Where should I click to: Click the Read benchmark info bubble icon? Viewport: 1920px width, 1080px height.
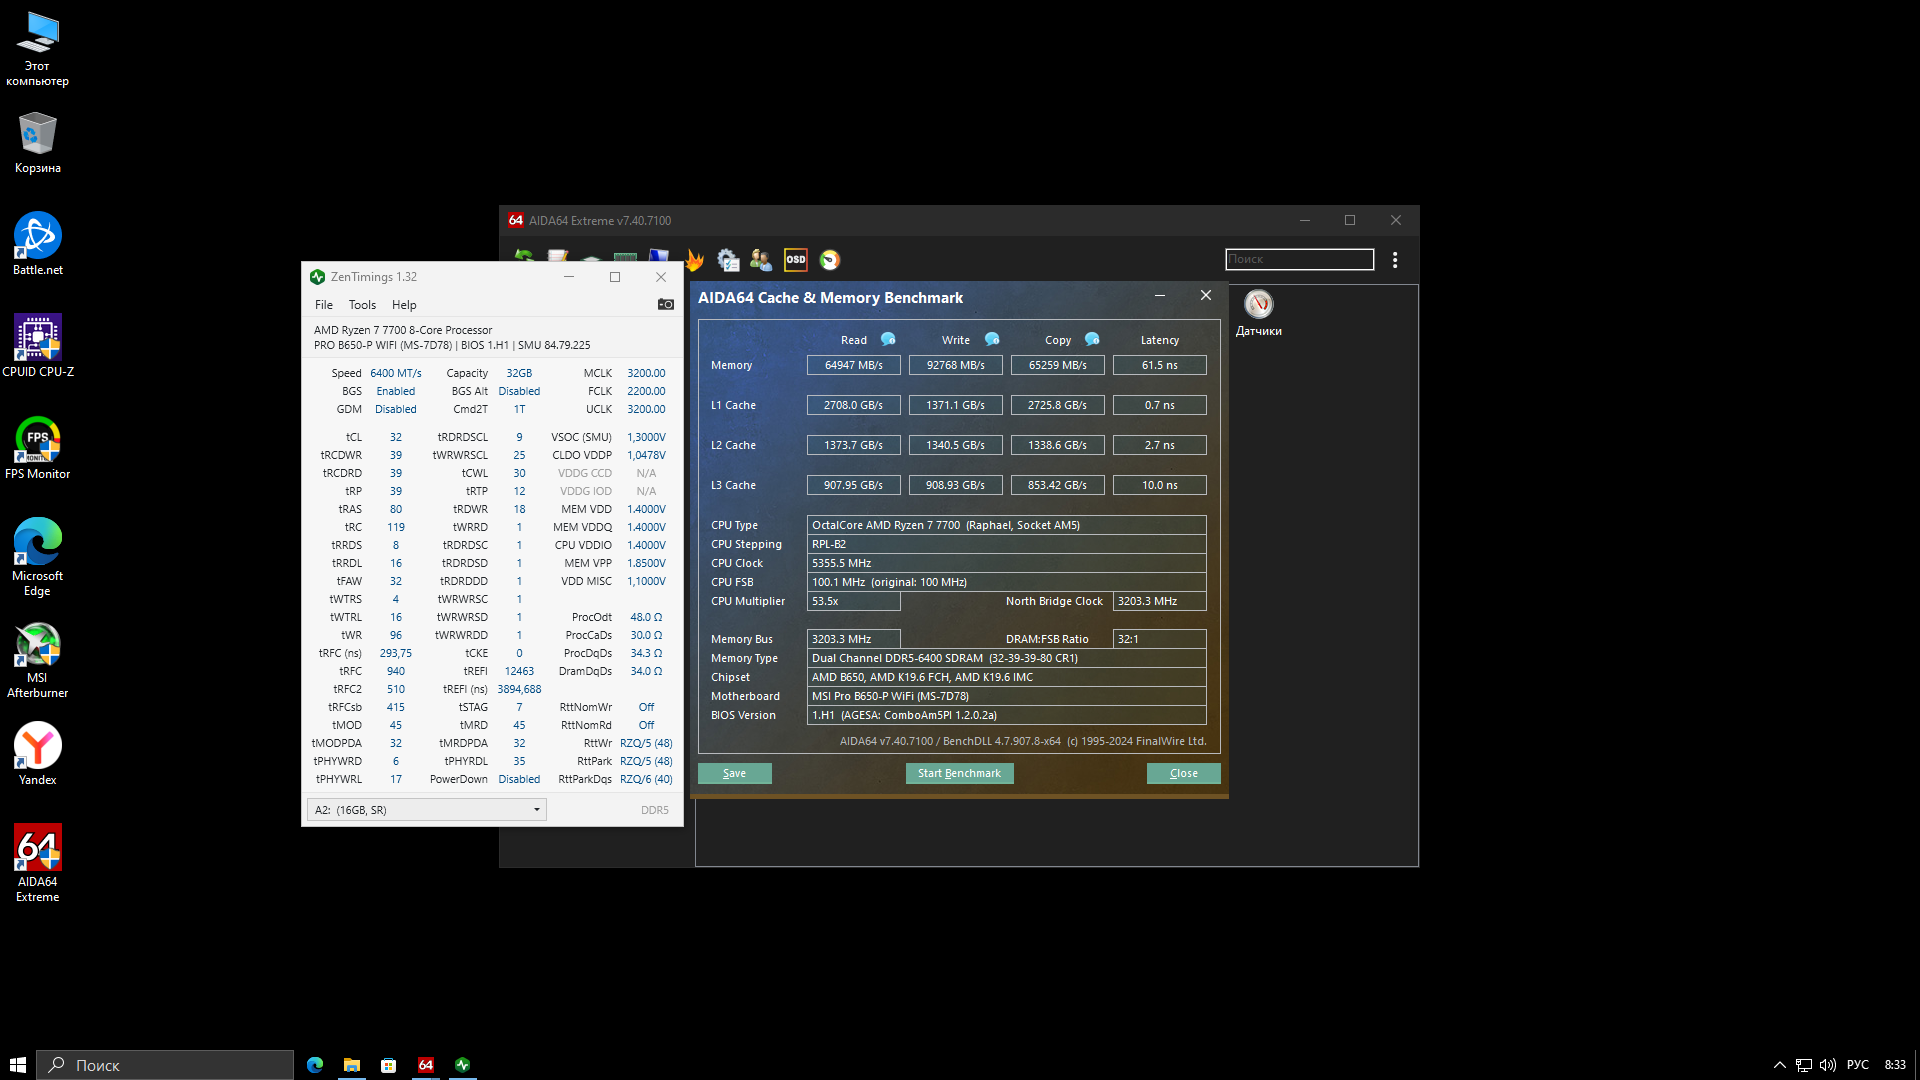click(x=888, y=339)
